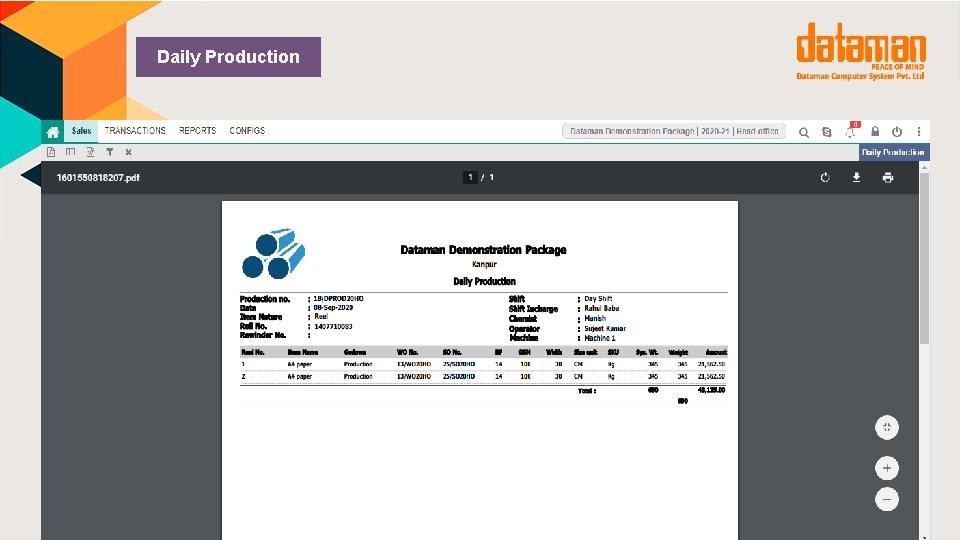The width and height of the screenshot is (960, 540).
Task: Click the file name 1601550818207.pdf
Action: 98,178
